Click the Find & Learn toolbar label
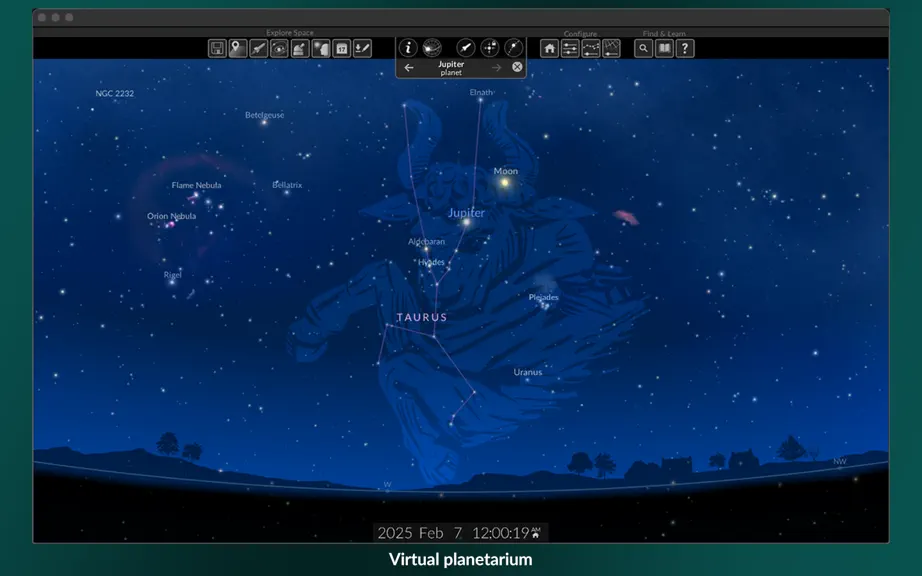Viewport: 922px width, 576px height. tap(664, 34)
